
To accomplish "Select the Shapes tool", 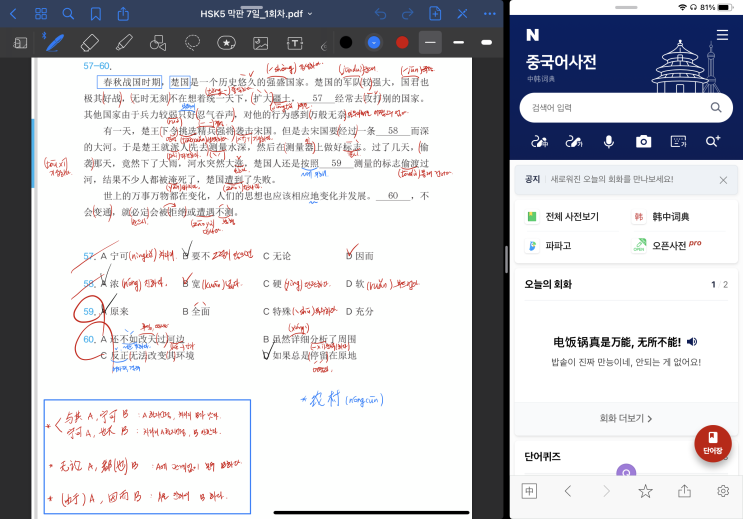I will point(158,43).
